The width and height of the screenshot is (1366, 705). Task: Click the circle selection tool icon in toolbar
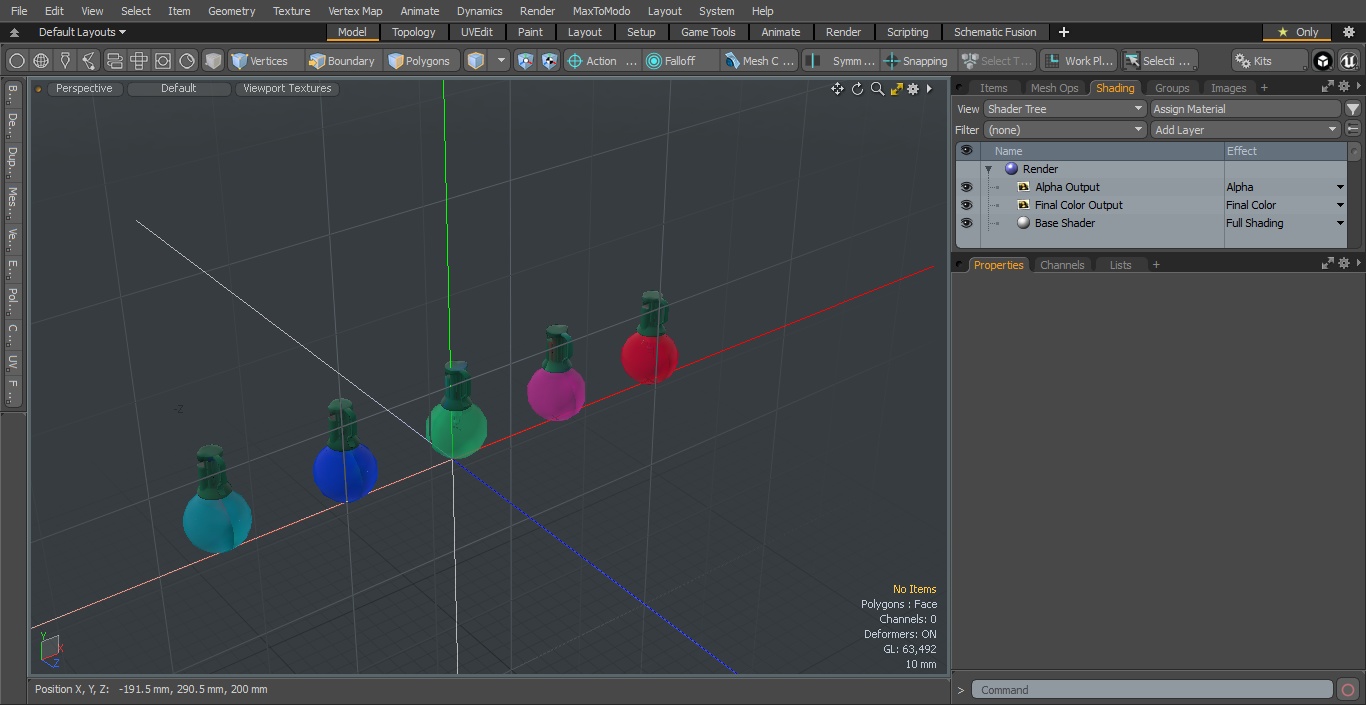[x=17, y=61]
